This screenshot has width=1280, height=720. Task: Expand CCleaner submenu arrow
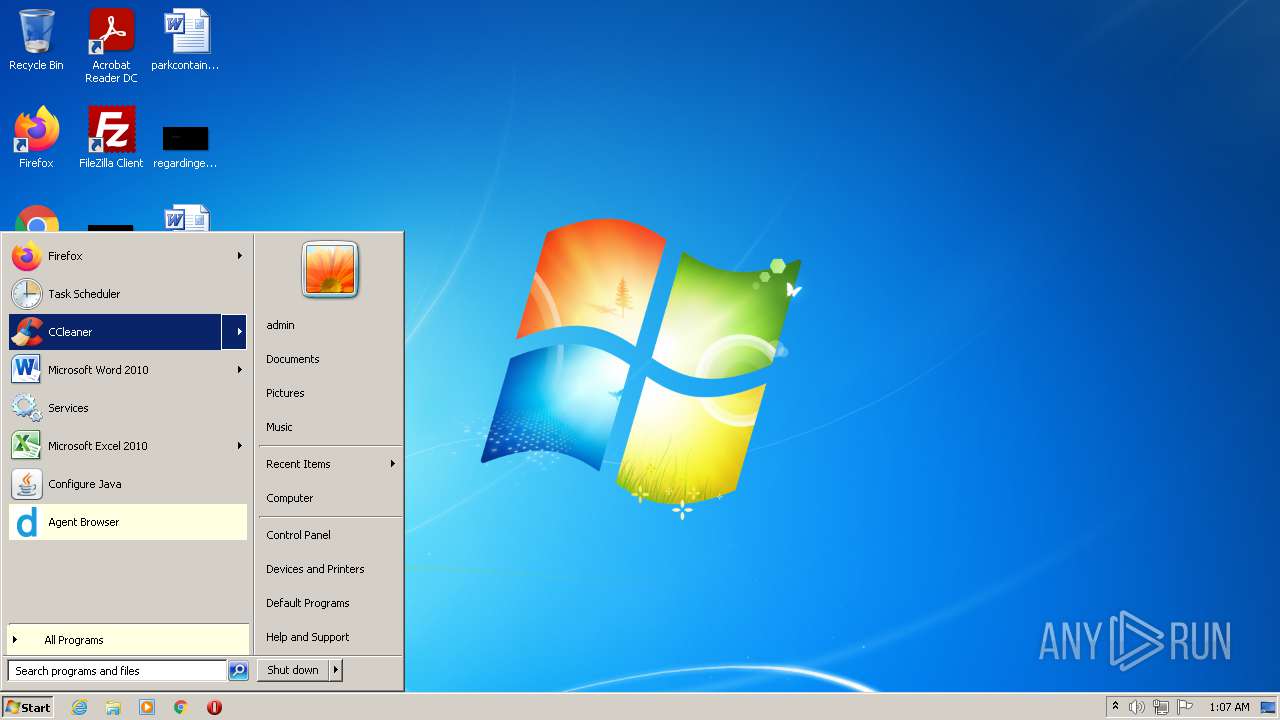235,332
